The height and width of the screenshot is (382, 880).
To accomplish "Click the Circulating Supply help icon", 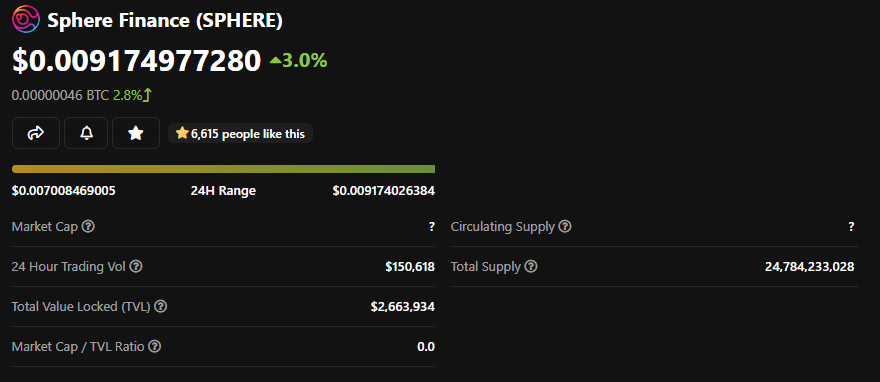I will (x=565, y=227).
